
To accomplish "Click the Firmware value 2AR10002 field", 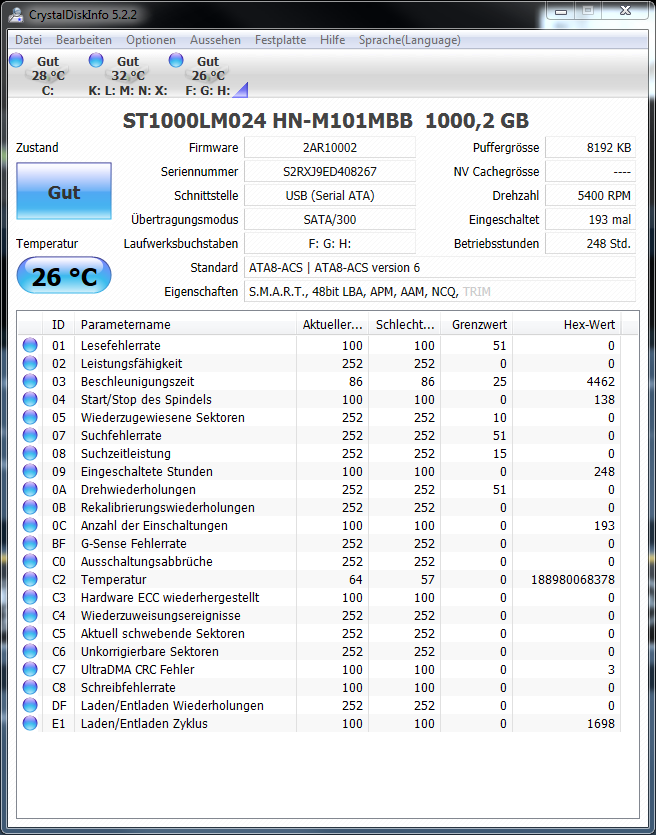I will tap(330, 148).
